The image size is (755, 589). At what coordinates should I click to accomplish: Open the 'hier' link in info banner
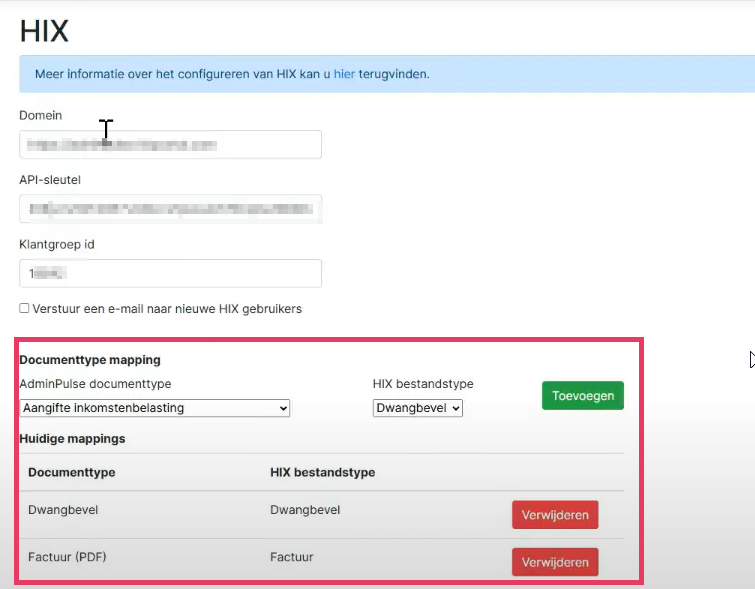344,74
